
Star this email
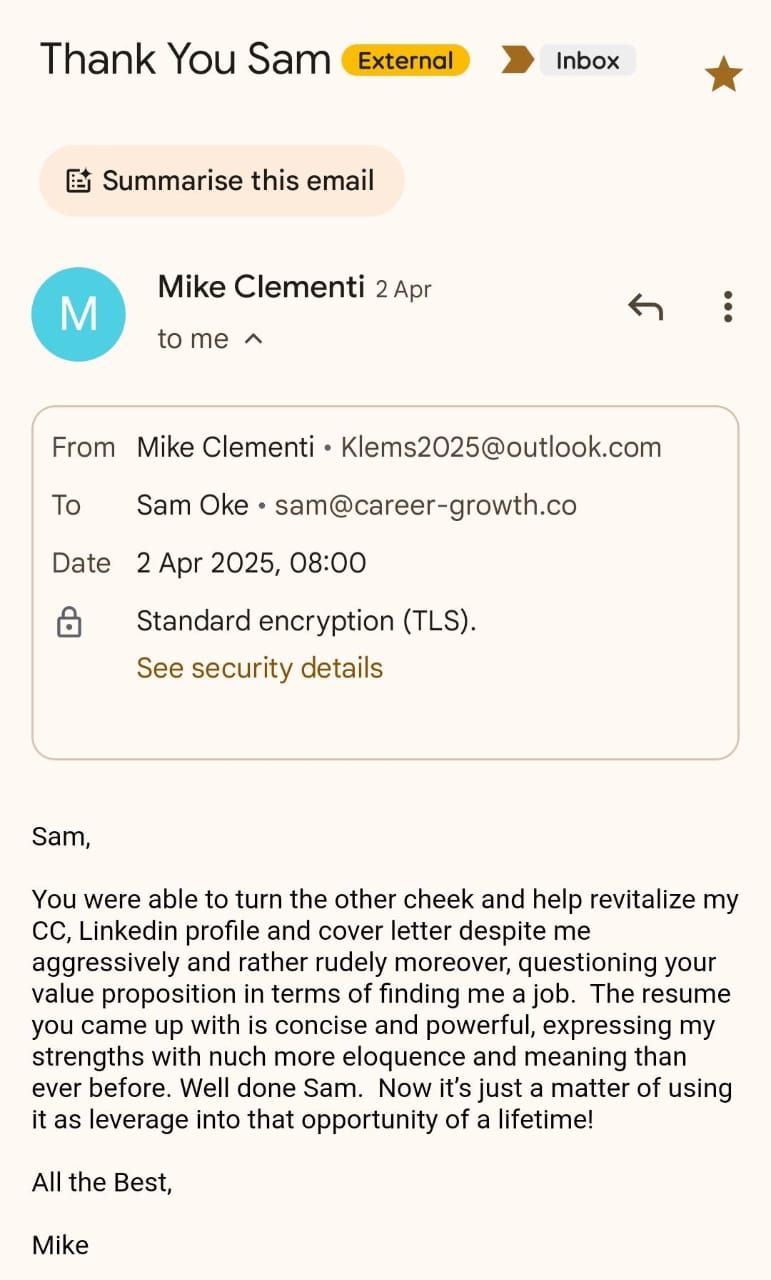[723, 75]
